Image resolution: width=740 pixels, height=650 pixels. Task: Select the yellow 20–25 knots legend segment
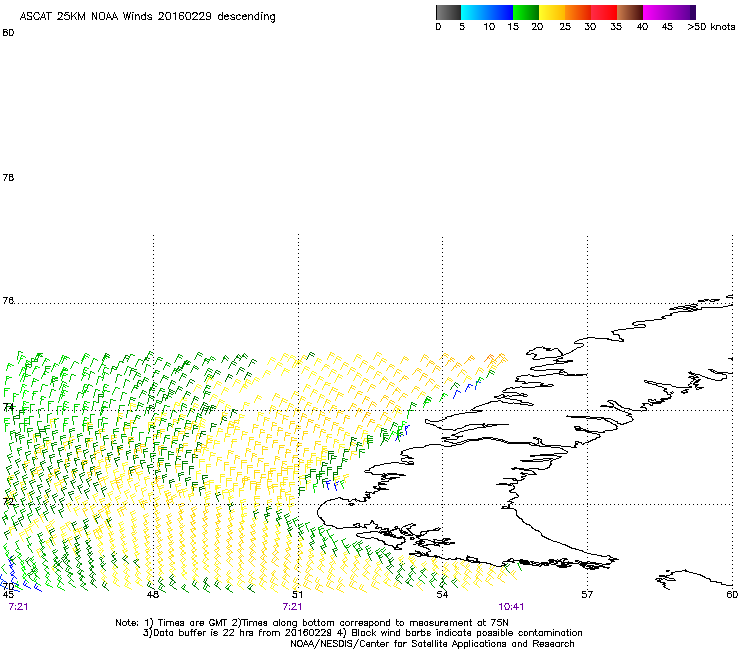(x=552, y=12)
